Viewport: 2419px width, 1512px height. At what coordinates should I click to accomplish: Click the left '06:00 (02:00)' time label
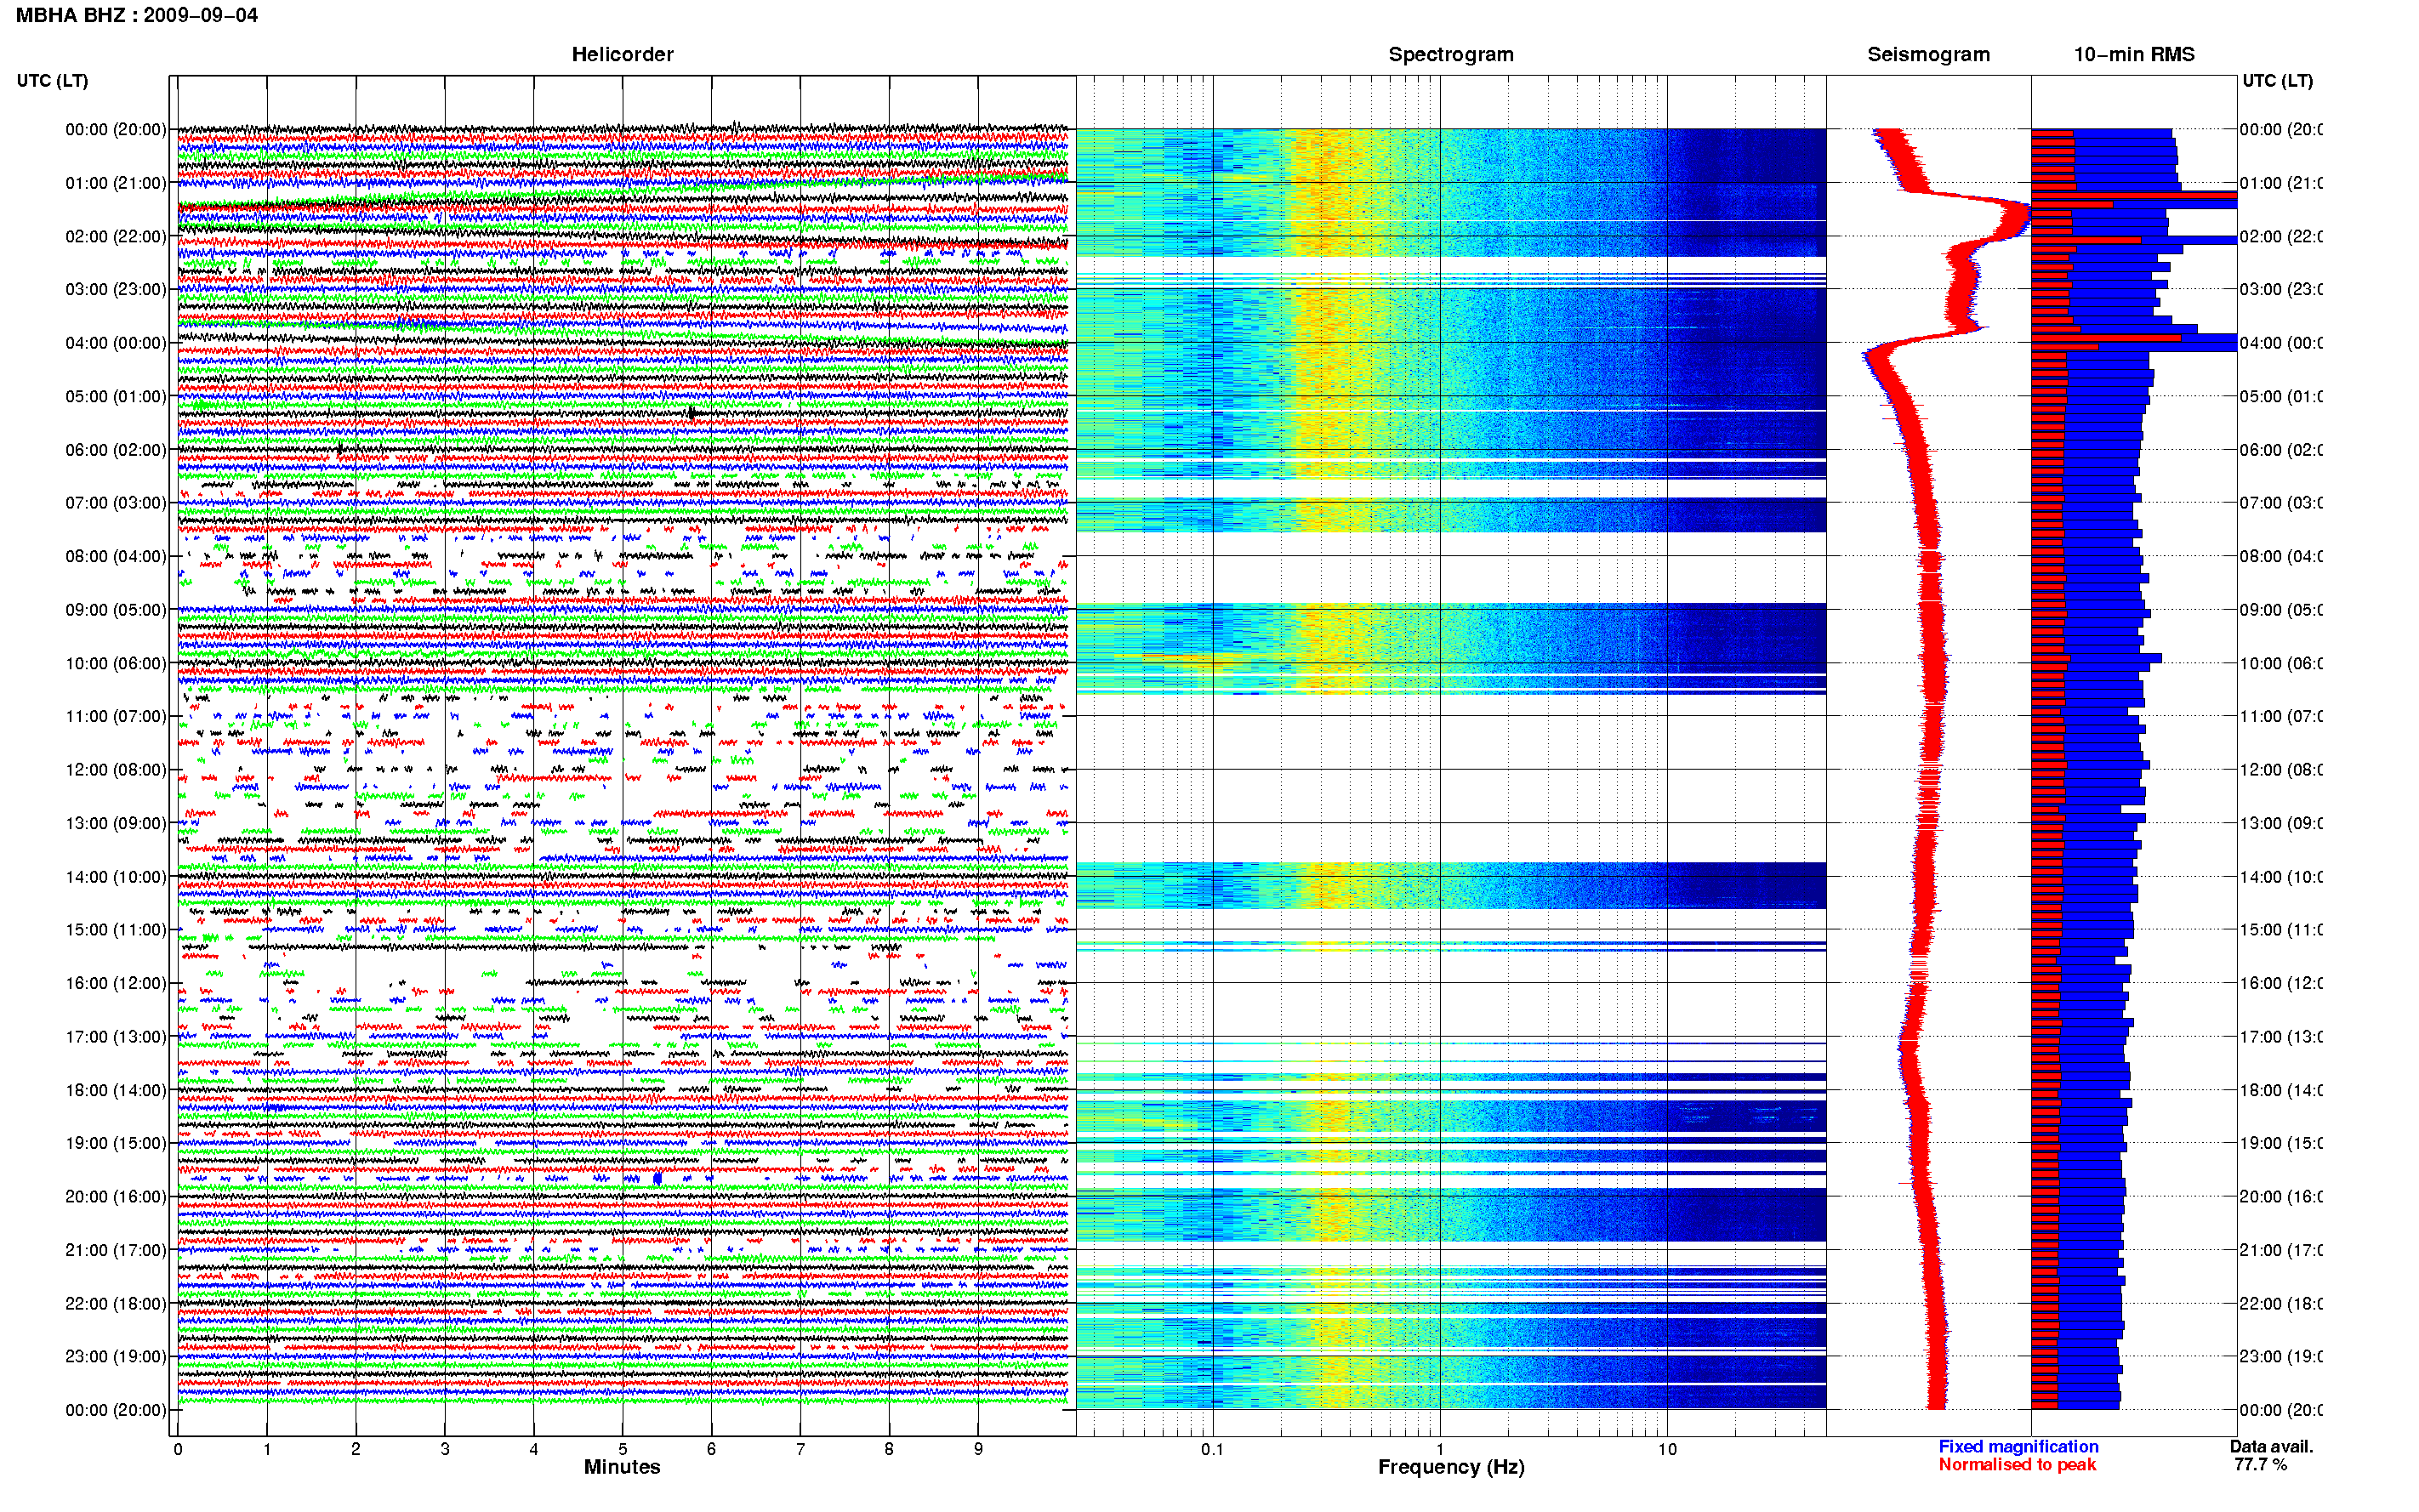pos(115,450)
